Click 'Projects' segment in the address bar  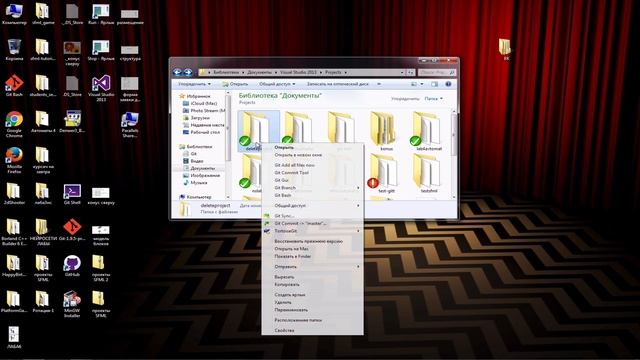(333, 72)
